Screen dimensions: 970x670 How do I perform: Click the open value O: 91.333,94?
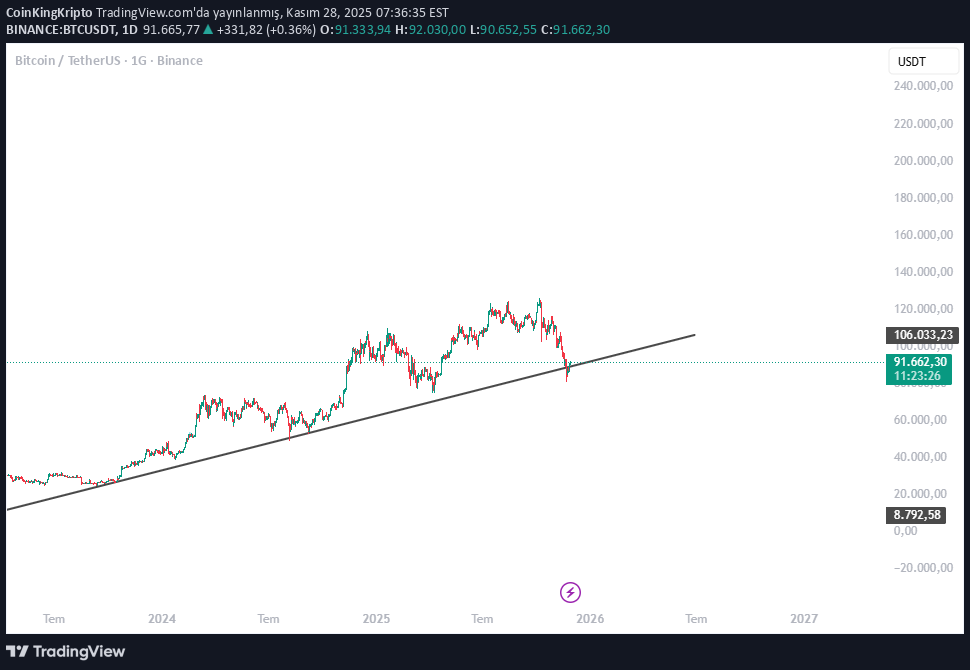[x=357, y=31]
